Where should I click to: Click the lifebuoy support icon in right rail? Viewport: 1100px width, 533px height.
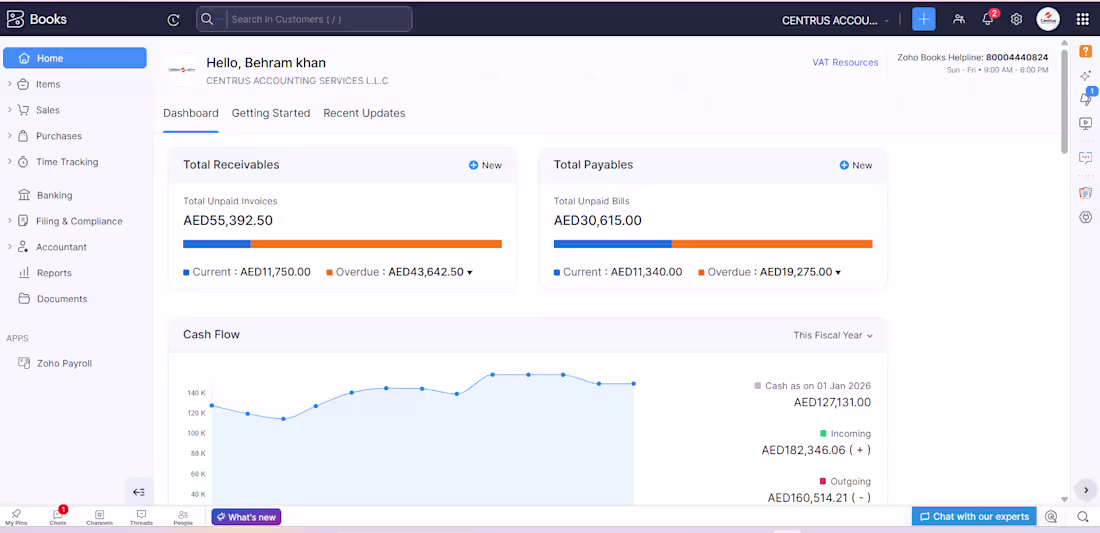pyautogui.click(x=1085, y=217)
